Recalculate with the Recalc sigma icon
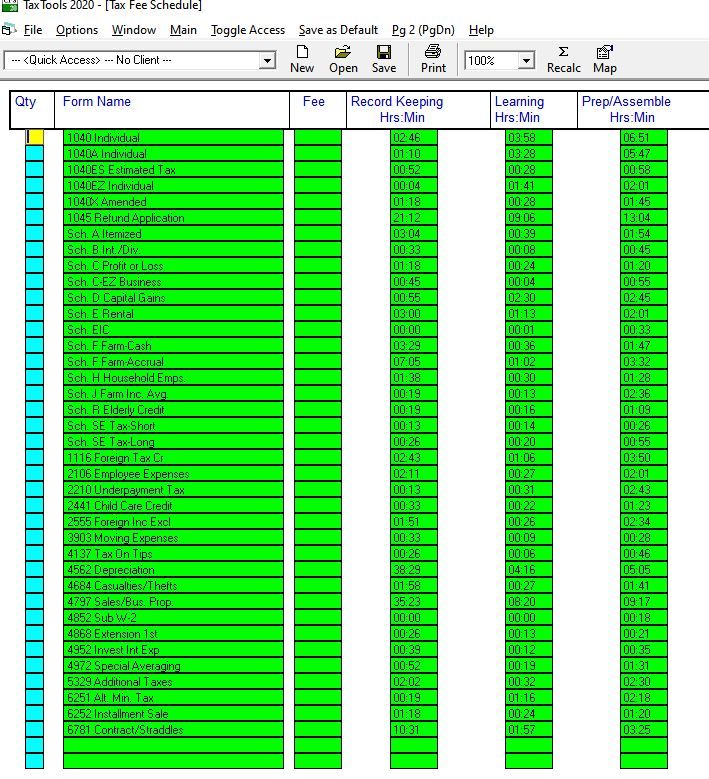This screenshot has width=709, height=779. point(563,59)
